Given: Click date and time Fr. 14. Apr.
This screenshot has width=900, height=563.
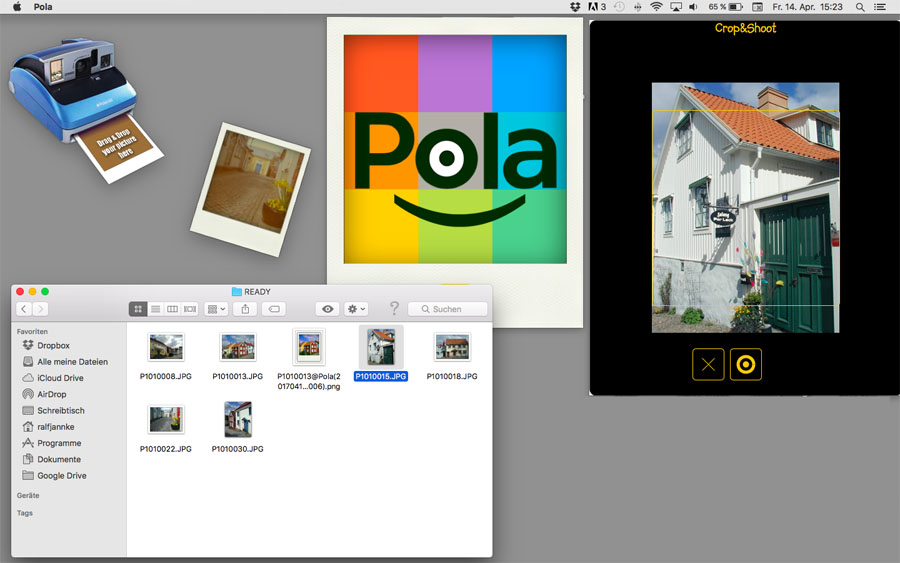Looking at the screenshot, I should tap(807, 7).
